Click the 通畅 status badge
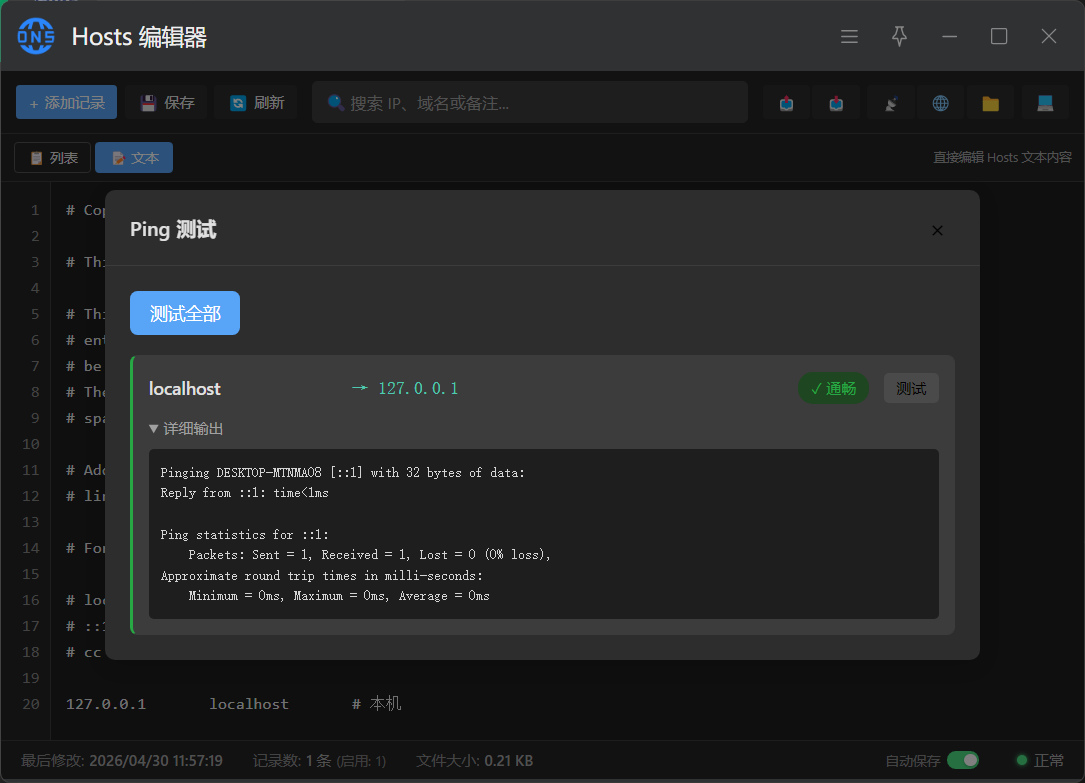 833,388
